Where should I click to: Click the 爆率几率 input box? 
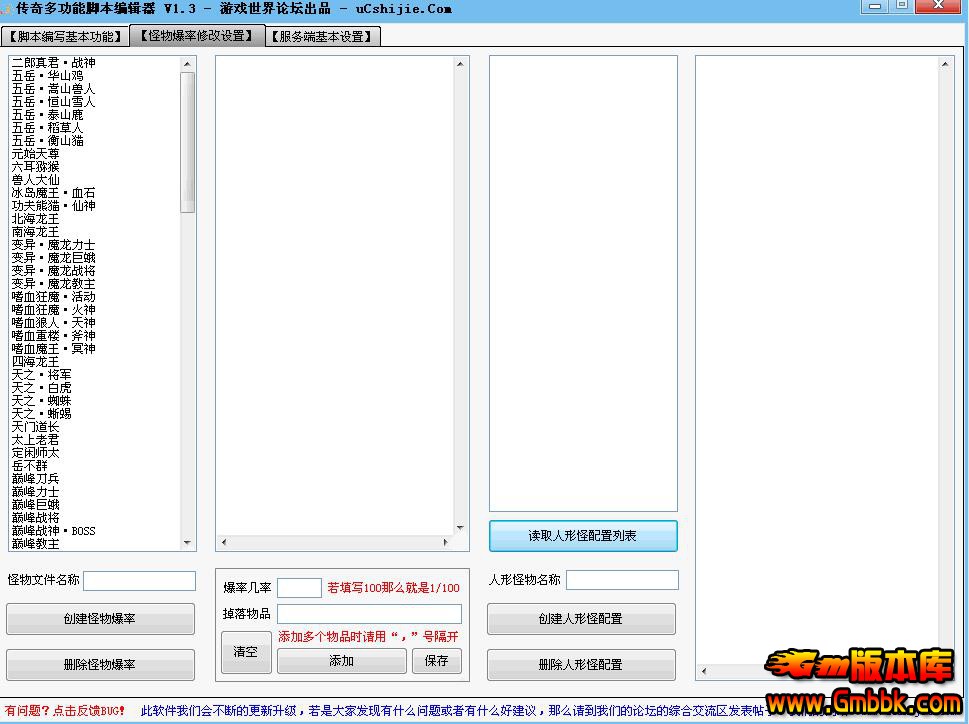tap(299, 588)
